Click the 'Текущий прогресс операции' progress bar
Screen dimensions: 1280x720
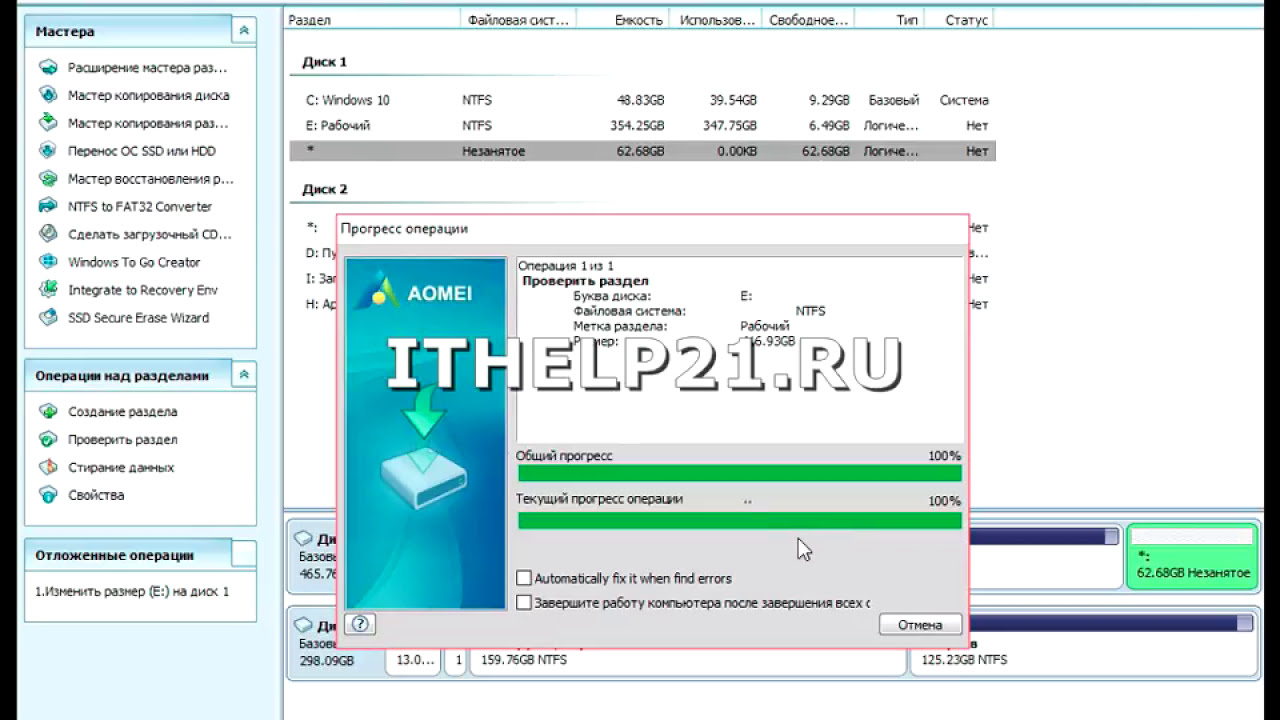tap(739, 520)
